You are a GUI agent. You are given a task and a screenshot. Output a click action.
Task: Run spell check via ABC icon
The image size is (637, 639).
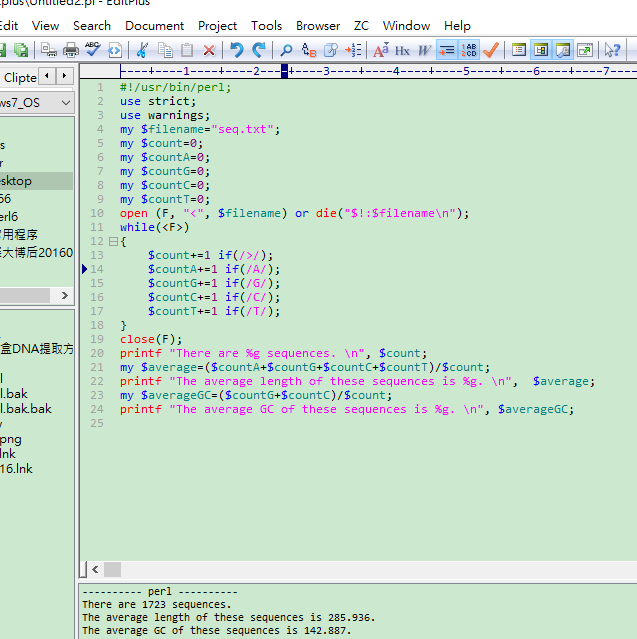click(93, 50)
